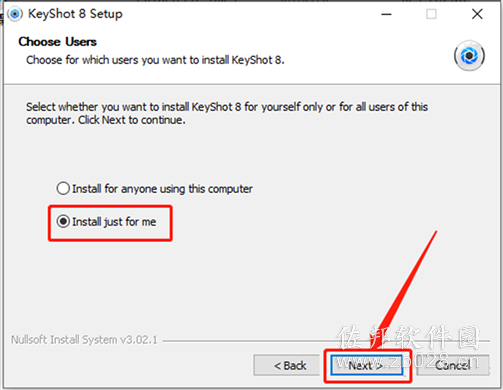Close the KeyShot 8 Setup window
This screenshot has width=503, height=390.
point(477,14)
